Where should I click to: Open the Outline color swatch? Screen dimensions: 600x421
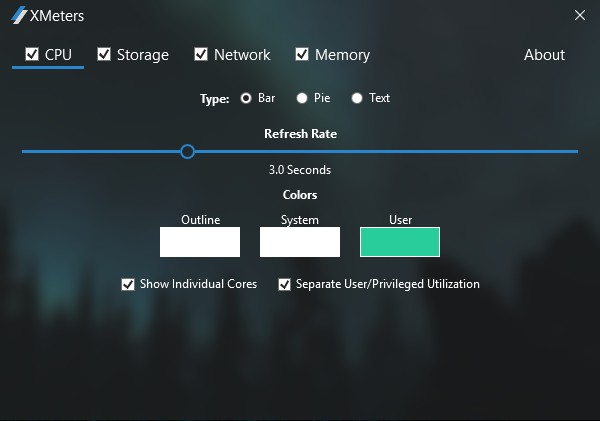(x=200, y=242)
